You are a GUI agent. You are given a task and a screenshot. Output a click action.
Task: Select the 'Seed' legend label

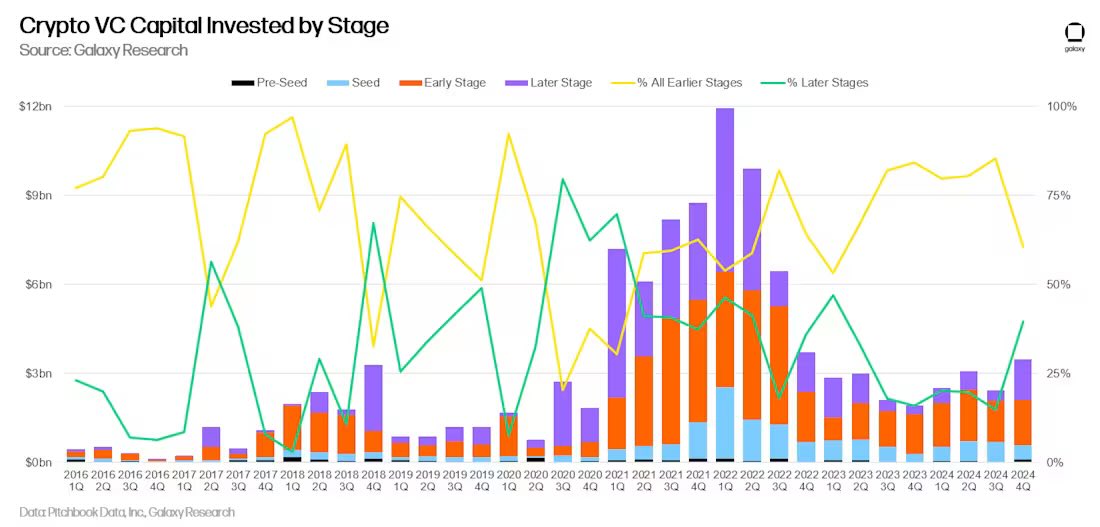pos(366,83)
